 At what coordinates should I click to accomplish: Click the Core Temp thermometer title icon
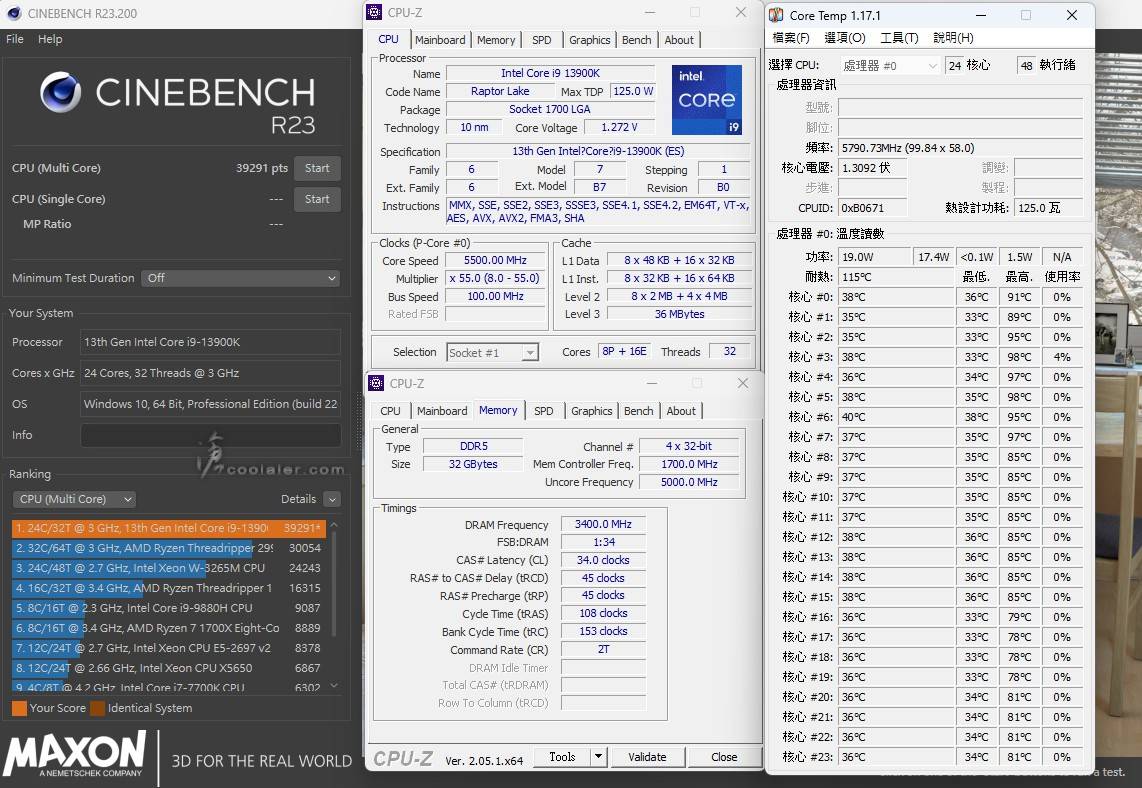pos(776,15)
